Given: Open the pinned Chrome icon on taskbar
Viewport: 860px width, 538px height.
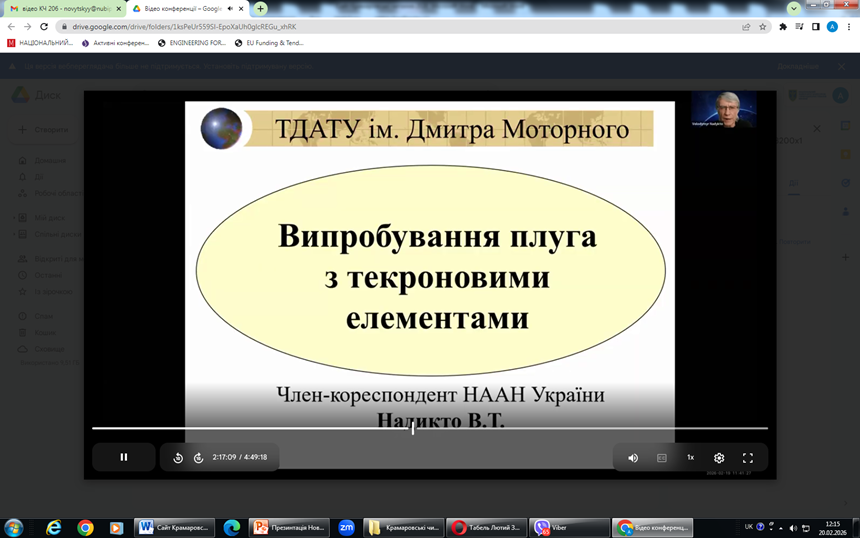Looking at the screenshot, I should coord(85,528).
